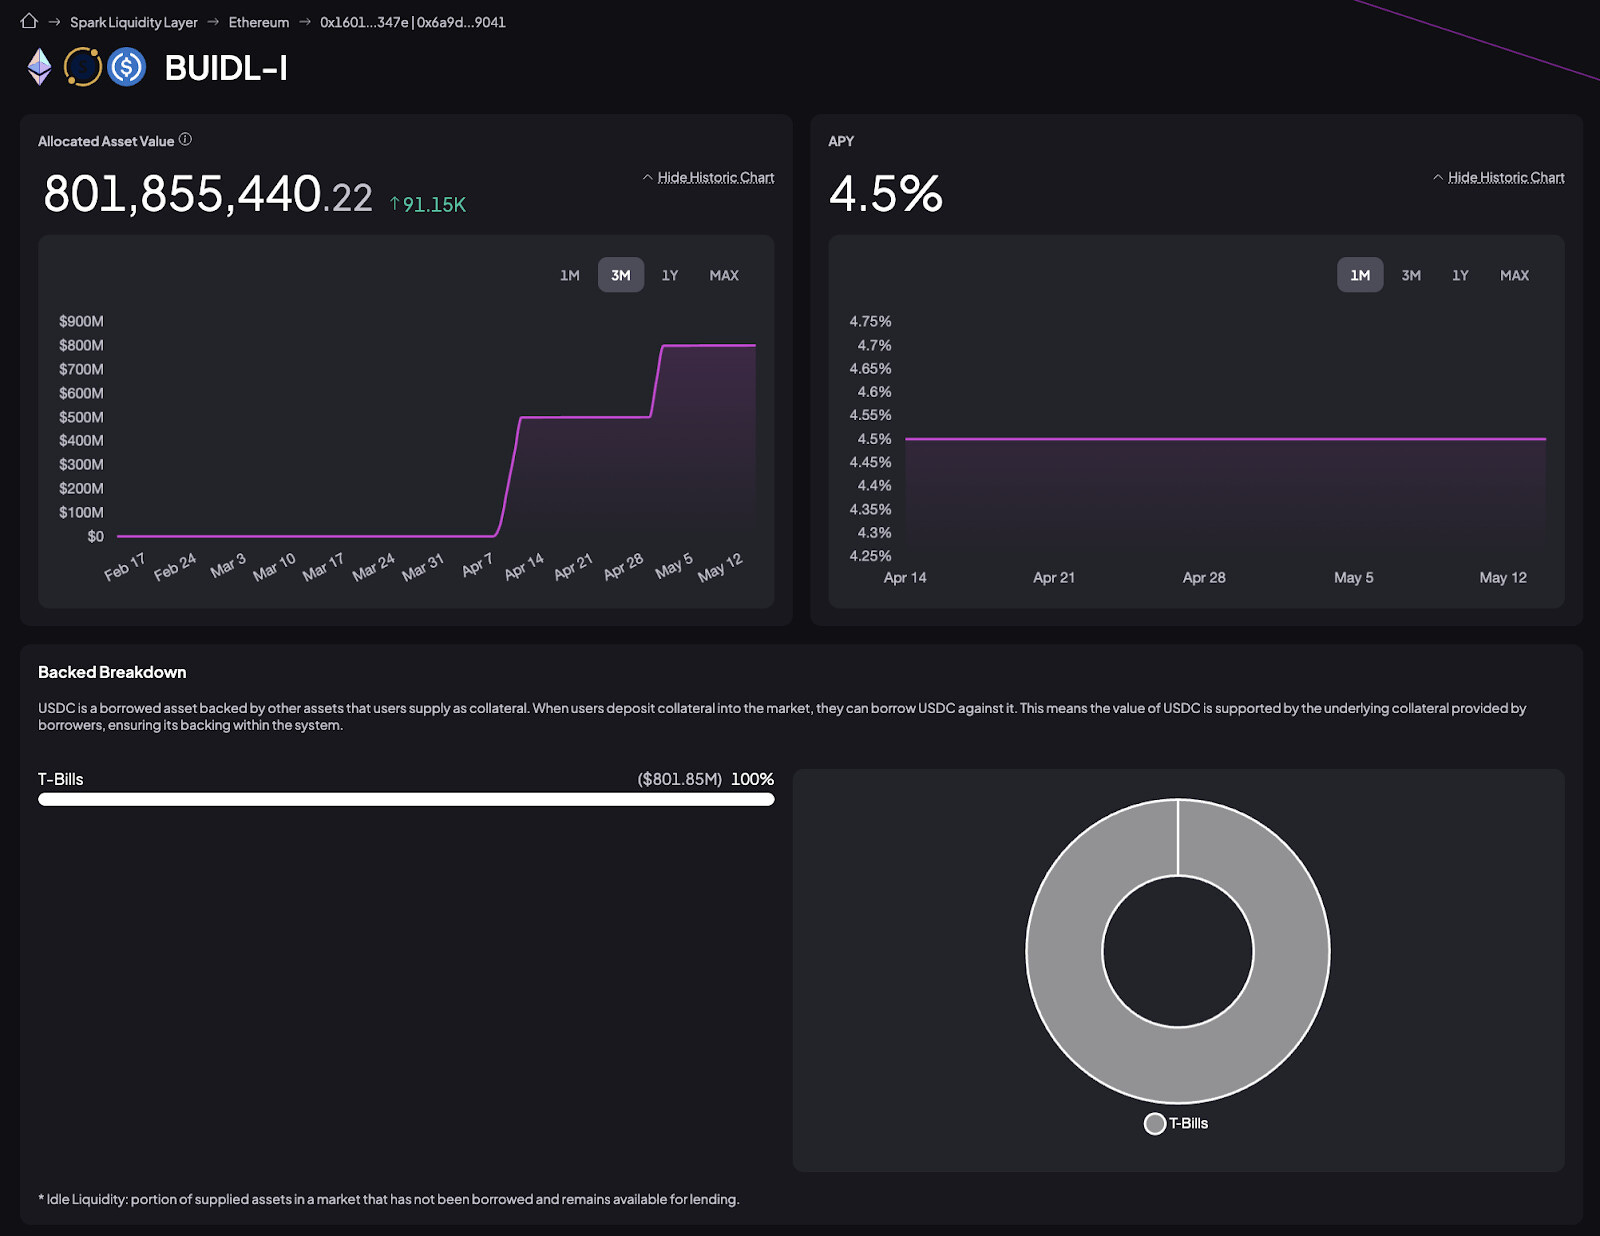Screen dimensions: 1600x1236
Task: Click the May 12 date on APY chart
Action: click(1503, 577)
